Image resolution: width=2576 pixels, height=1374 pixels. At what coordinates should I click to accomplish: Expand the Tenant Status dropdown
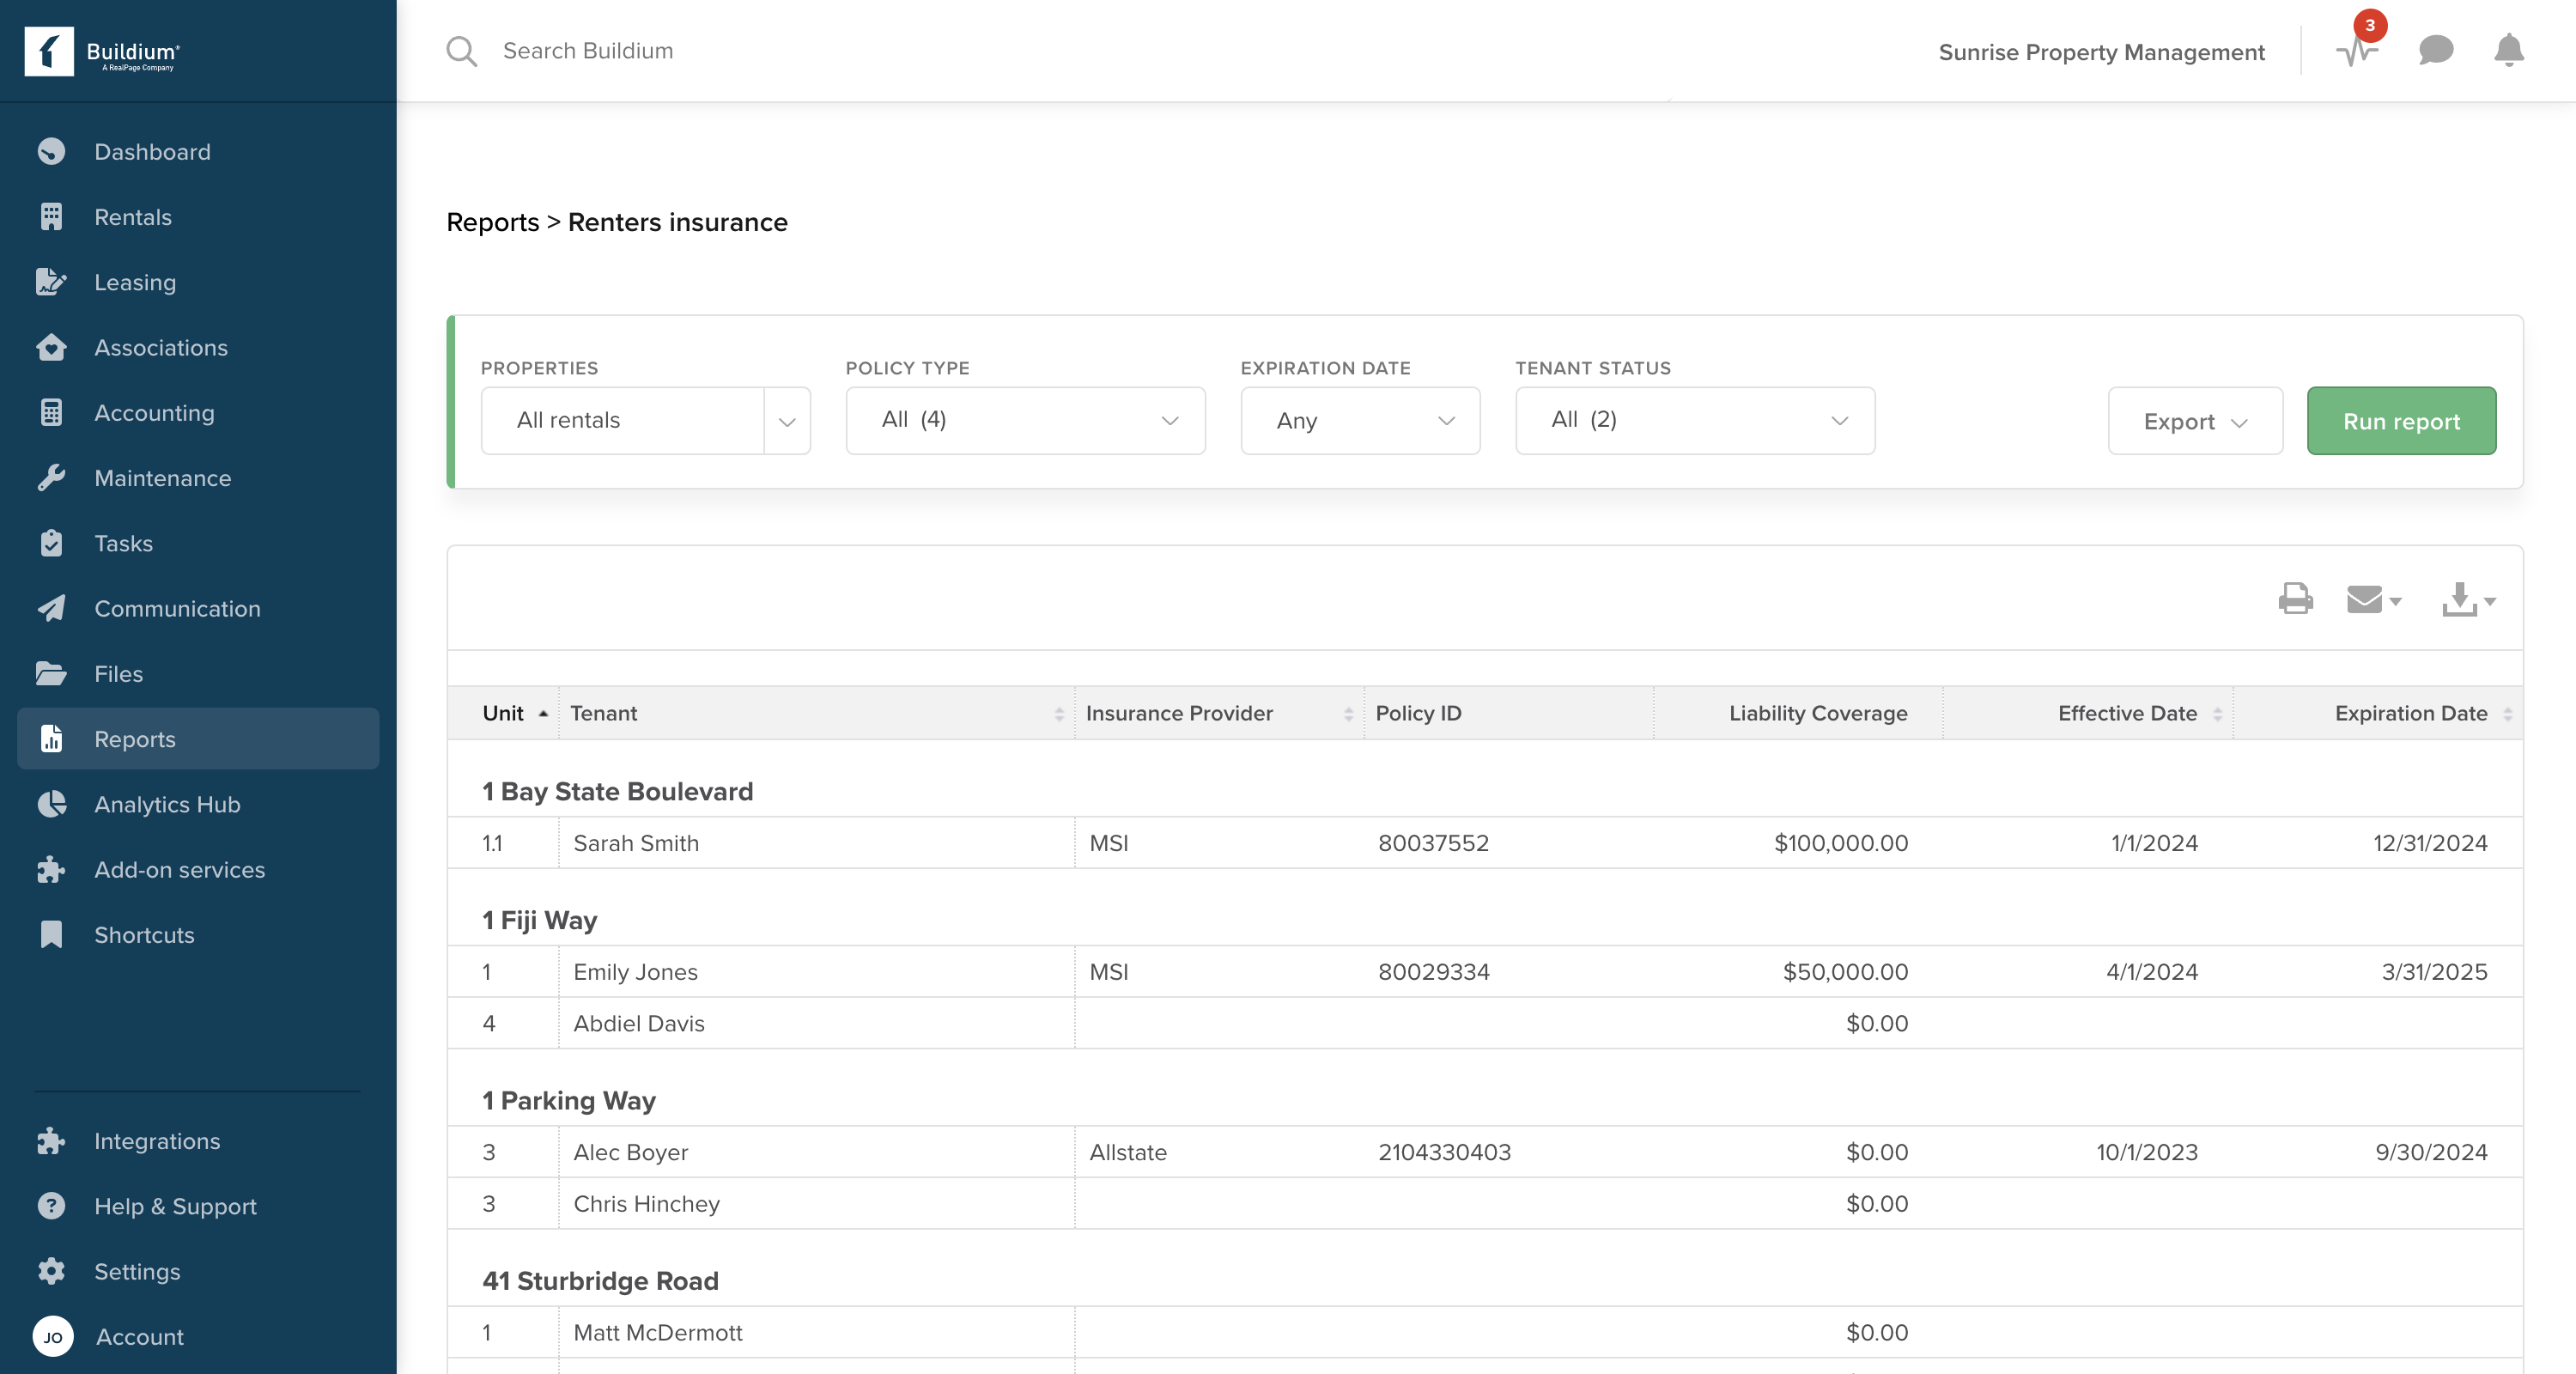(x=1694, y=421)
